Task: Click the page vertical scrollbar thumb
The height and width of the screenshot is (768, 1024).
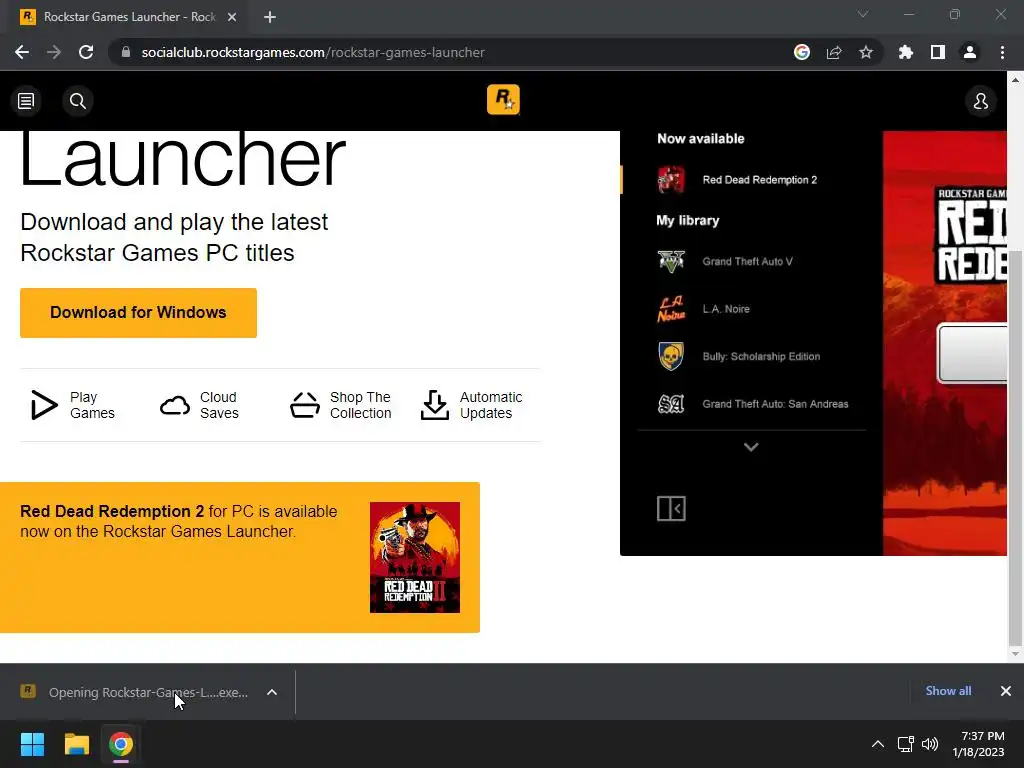Action: [x=1014, y=447]
